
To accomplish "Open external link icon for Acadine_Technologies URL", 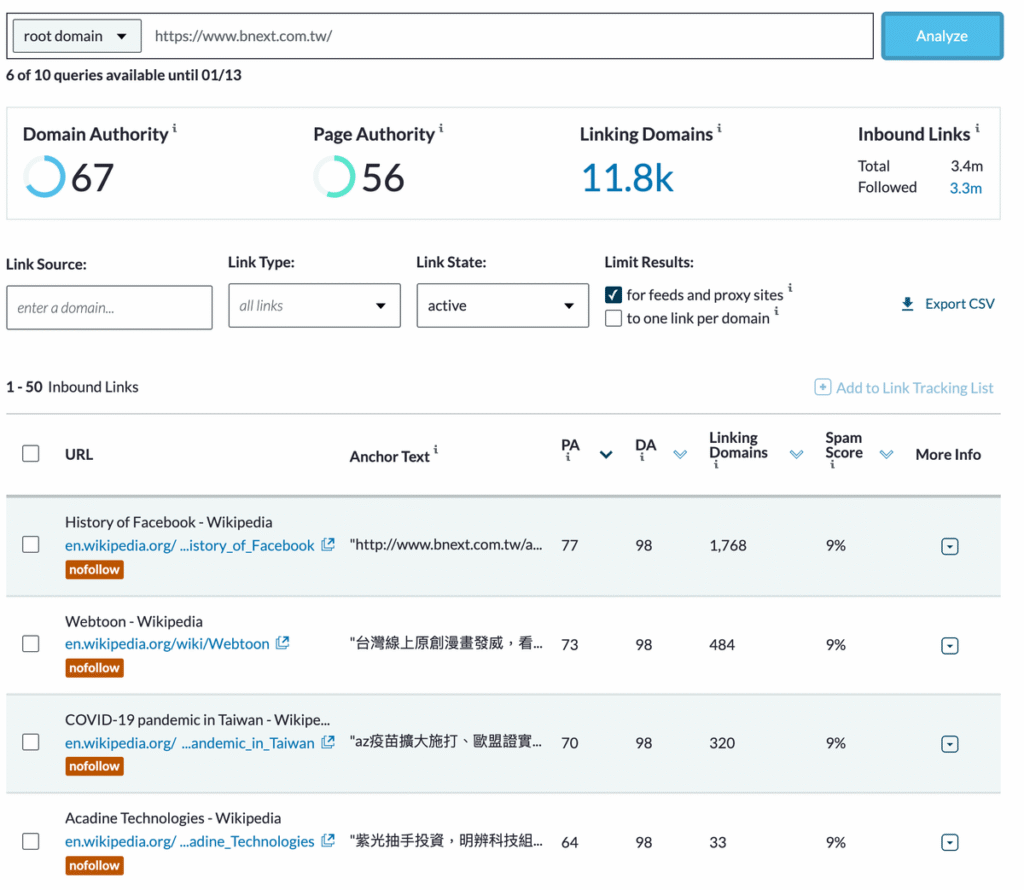I will pos(328,840).
